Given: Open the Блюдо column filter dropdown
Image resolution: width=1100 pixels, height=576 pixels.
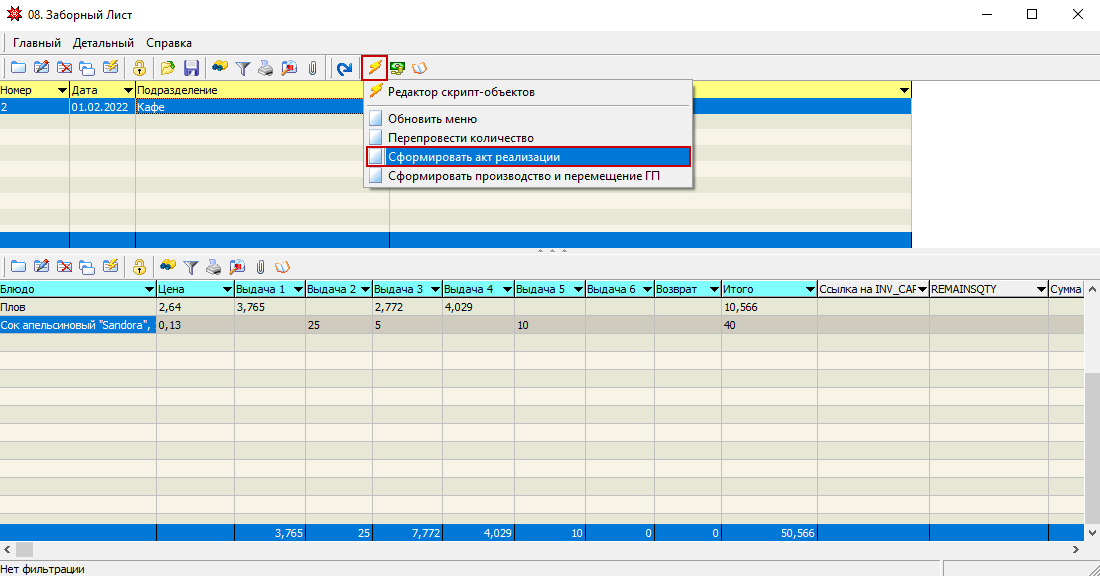Looking at the screenshot, I should coord(149,289).
